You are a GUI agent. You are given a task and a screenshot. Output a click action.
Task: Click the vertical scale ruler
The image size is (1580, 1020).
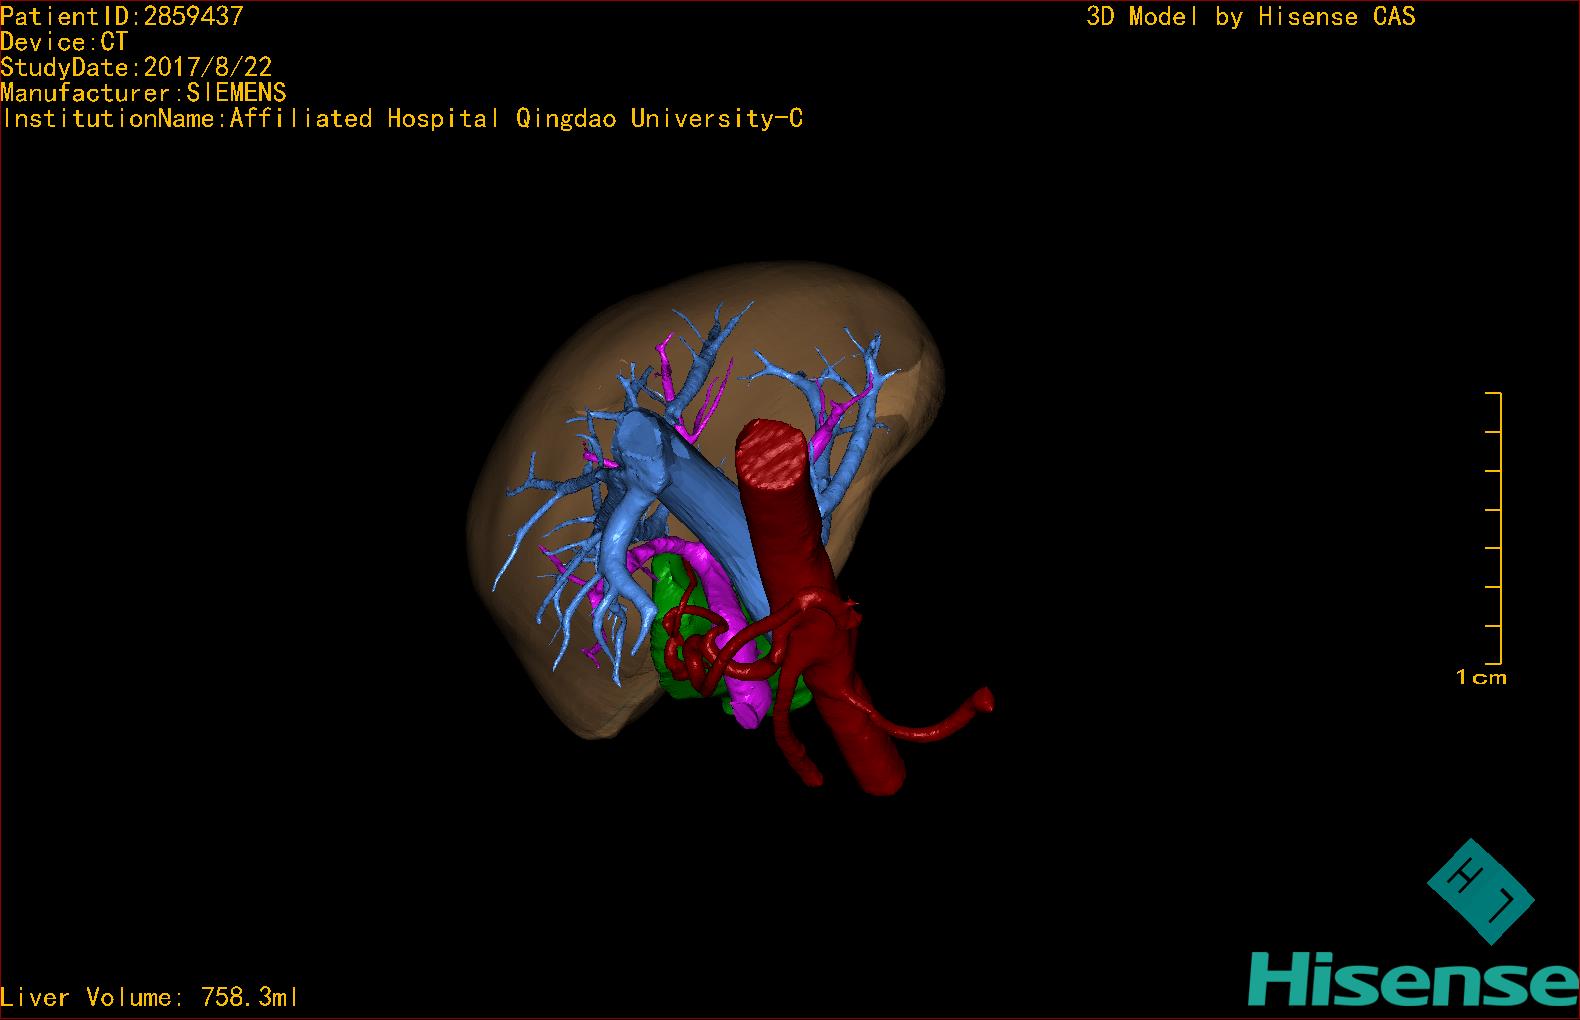coord(1494,528)
